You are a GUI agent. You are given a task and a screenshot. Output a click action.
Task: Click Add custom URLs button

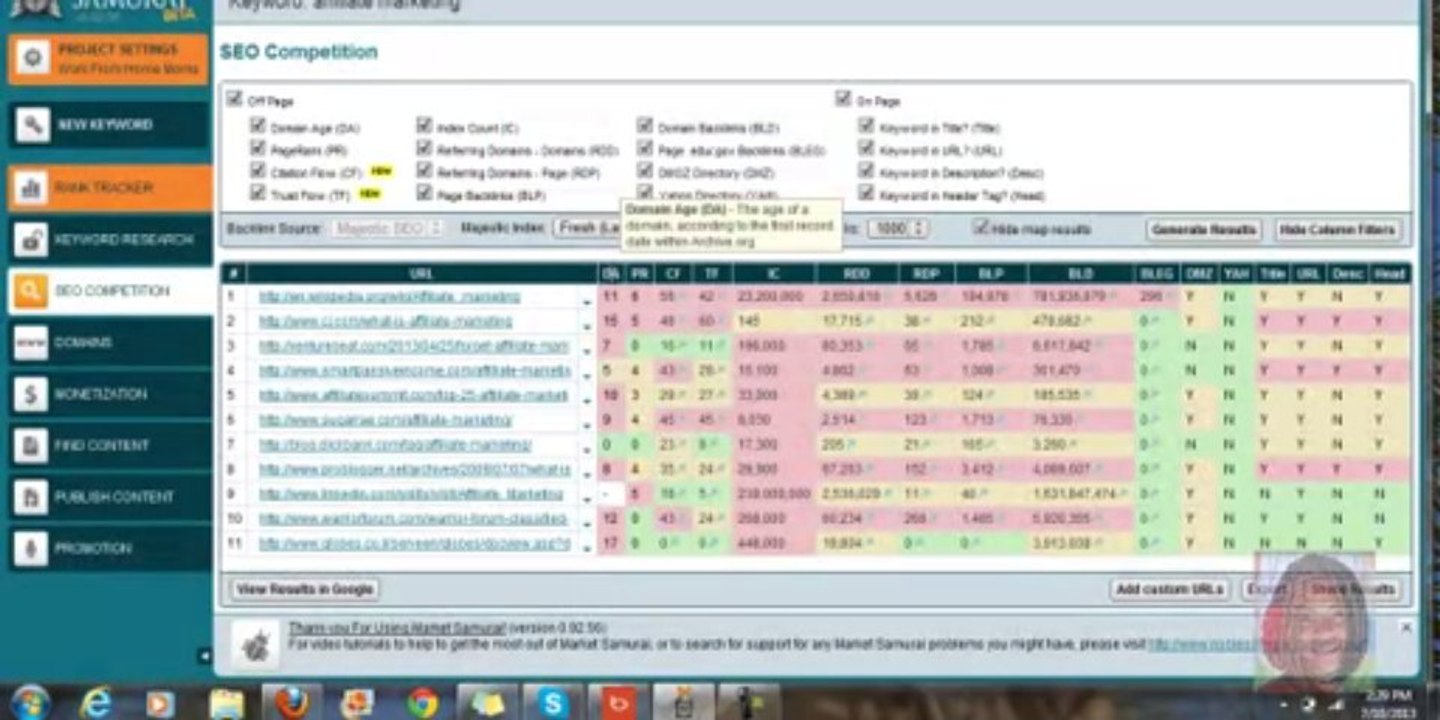pyautogui.click(x=1169, y=589)
